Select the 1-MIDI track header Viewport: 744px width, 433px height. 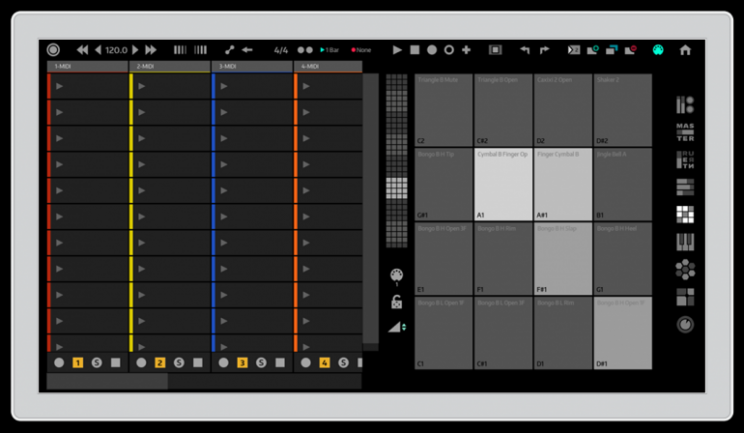[87, 66]
